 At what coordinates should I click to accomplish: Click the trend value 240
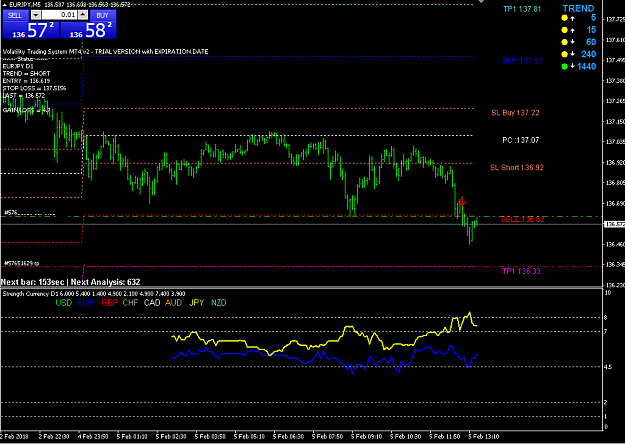(589, 54)
